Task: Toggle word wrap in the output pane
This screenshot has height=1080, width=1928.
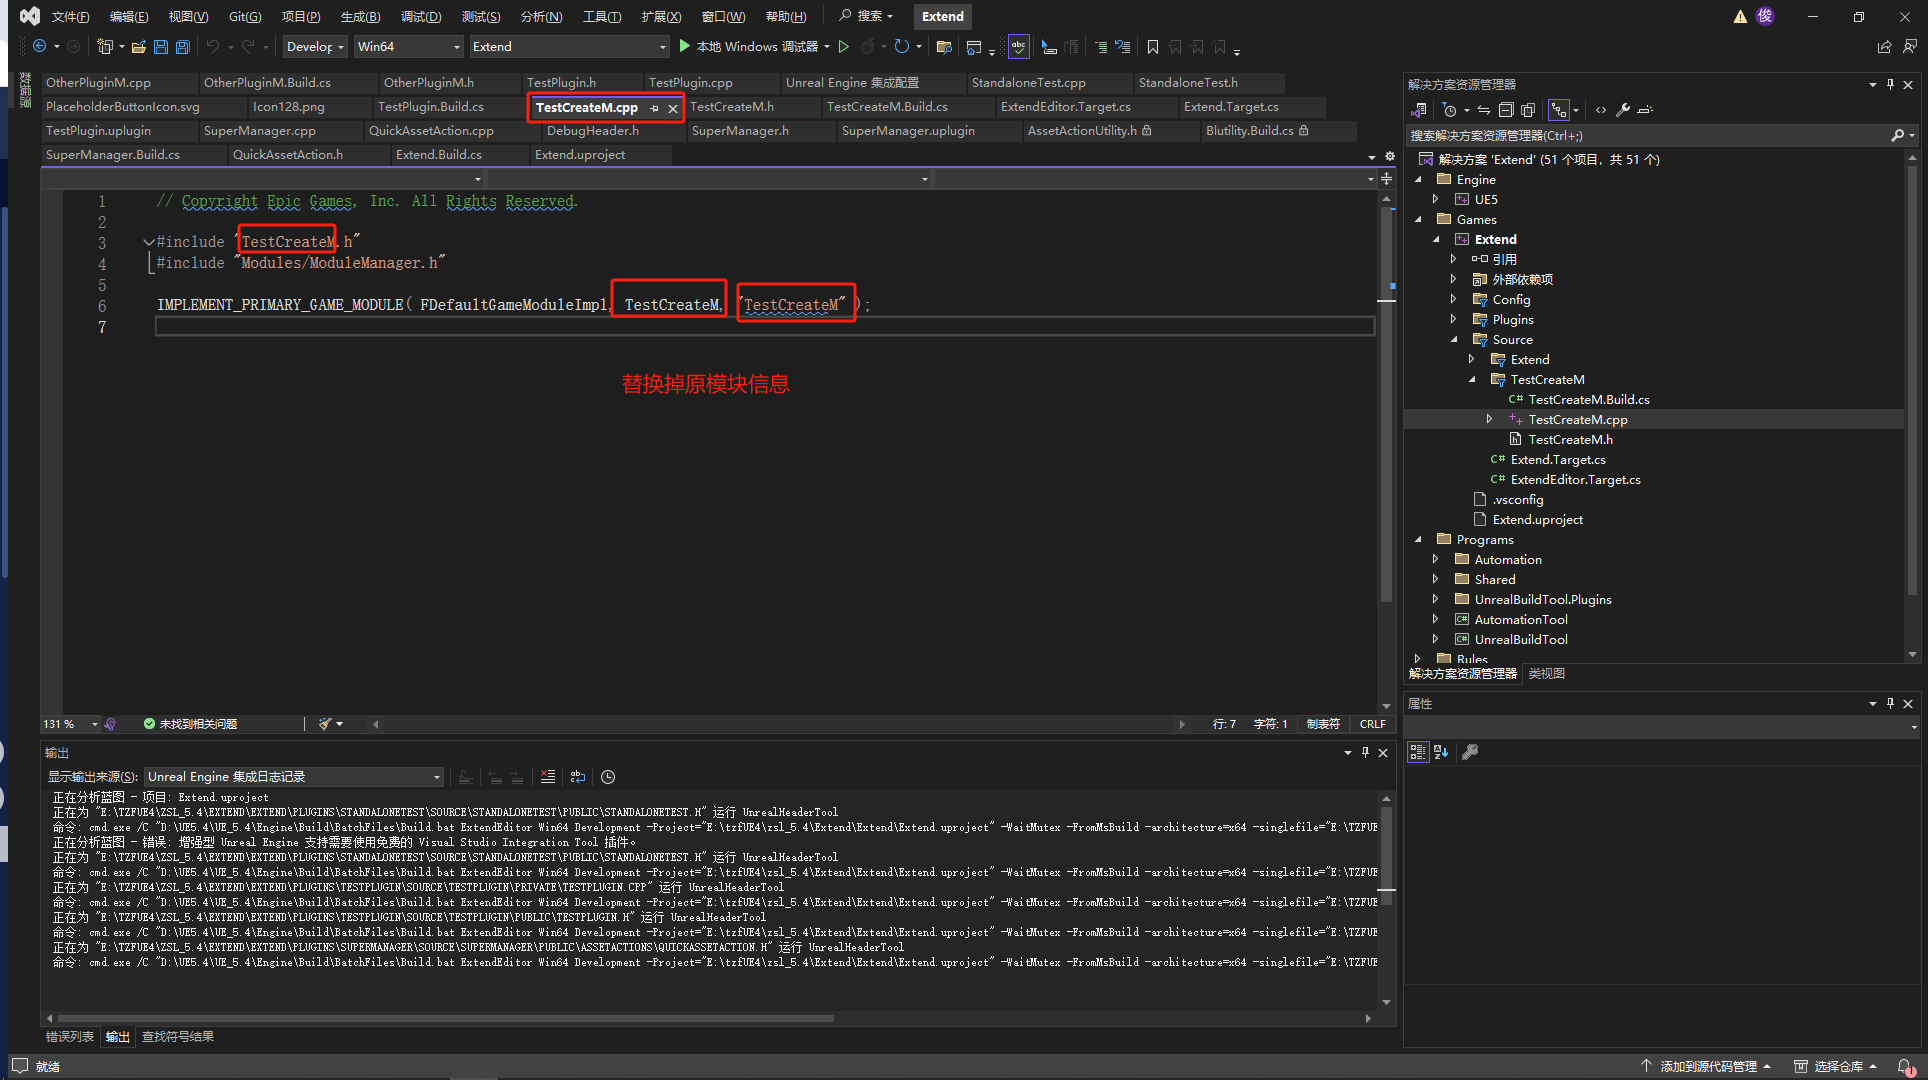Action: coord(578,777)
